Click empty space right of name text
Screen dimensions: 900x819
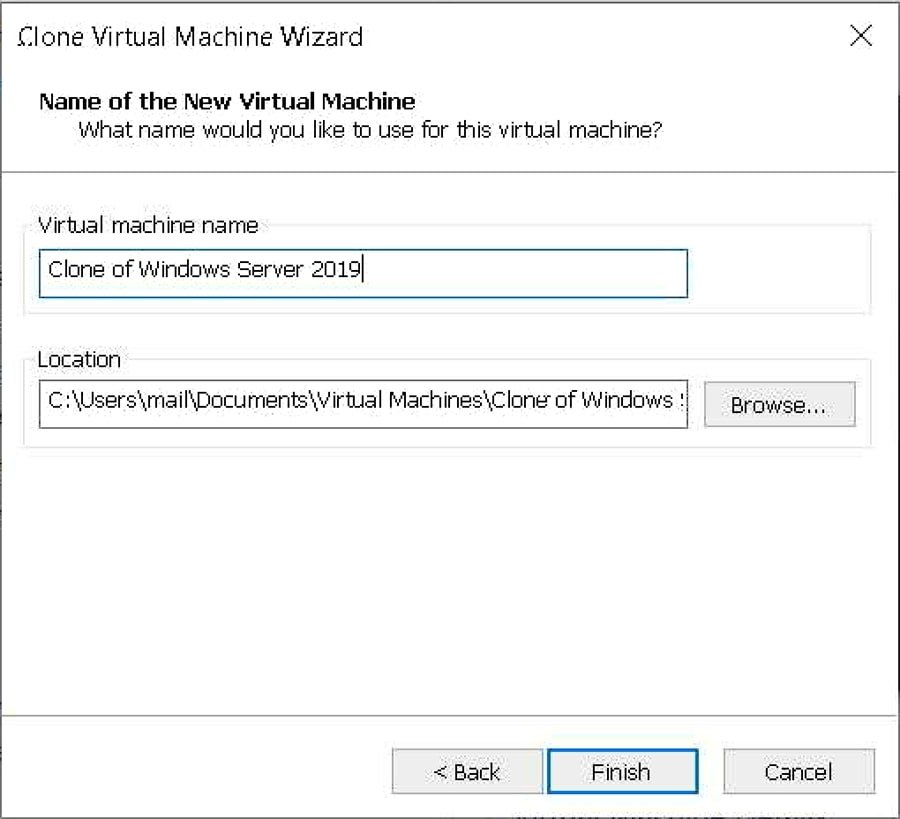tap(530, 273)
